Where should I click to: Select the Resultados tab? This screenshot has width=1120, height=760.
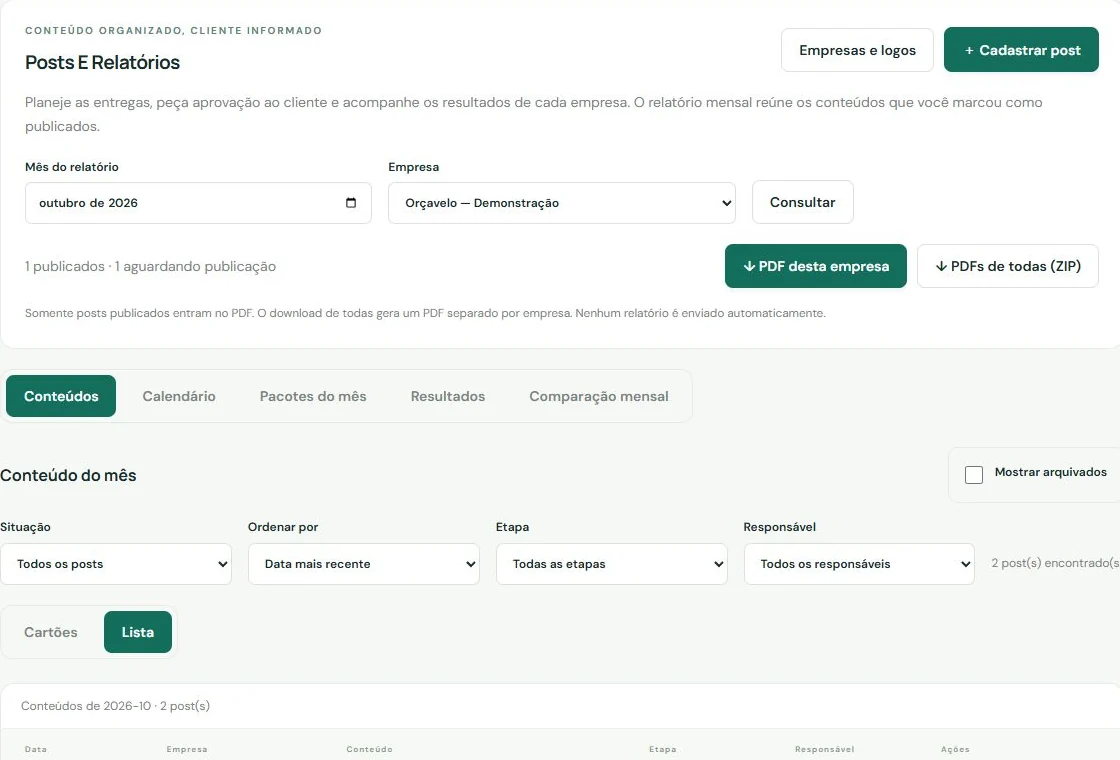448,396
